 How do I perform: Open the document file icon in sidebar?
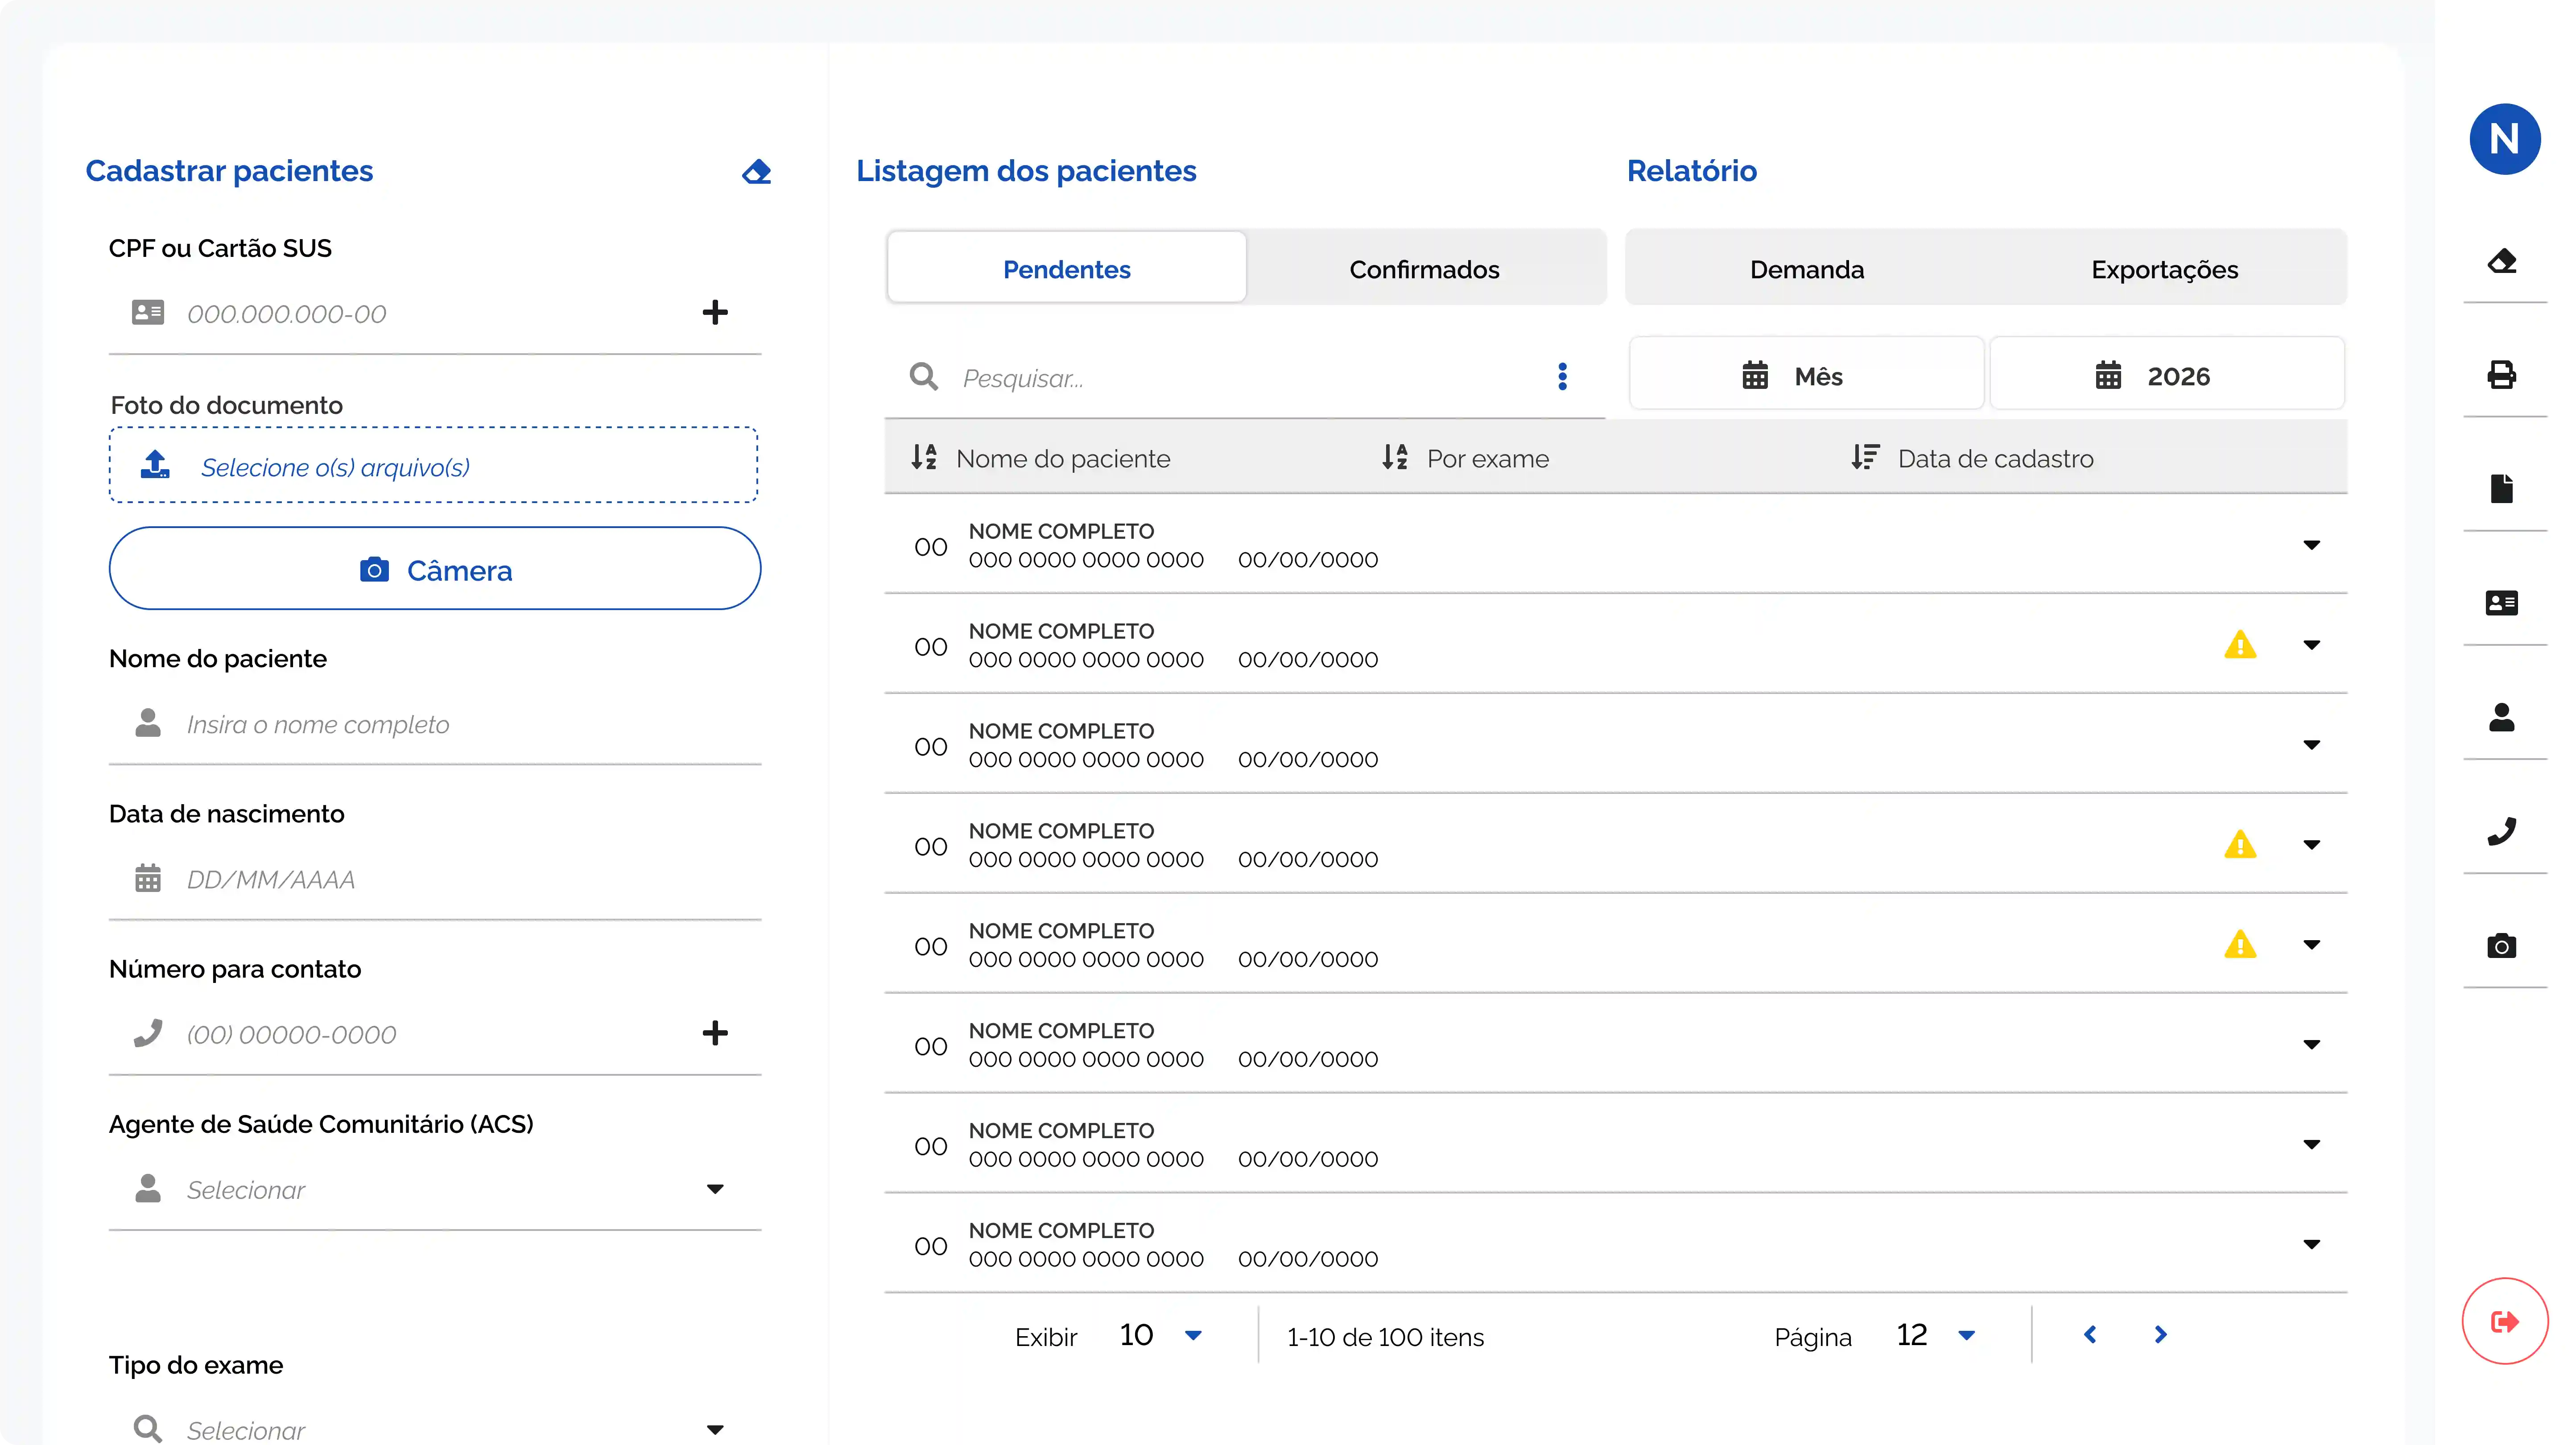point(2502,489)
